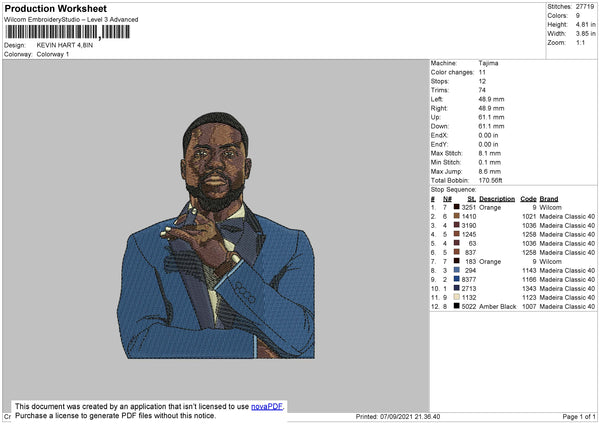The image size is (600, 424).
Task: Click the St. column header
Action: [471, 199]
